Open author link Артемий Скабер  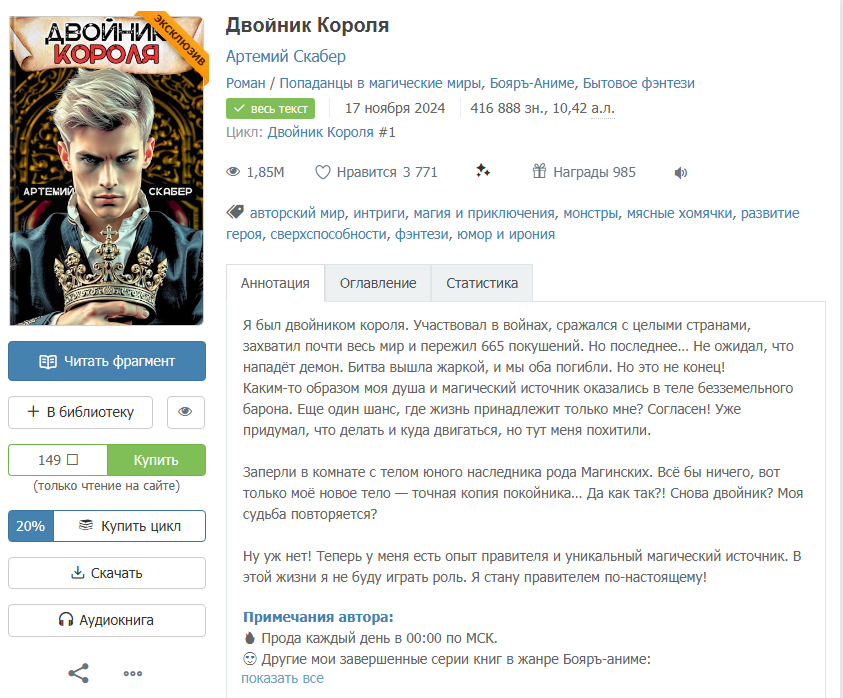(x=285, y=56)
